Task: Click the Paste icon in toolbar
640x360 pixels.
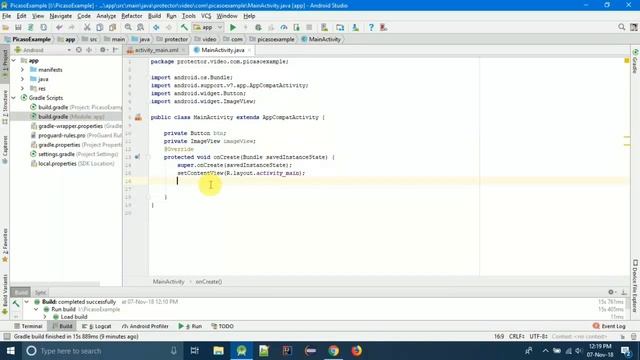Action: coord(112,27)
